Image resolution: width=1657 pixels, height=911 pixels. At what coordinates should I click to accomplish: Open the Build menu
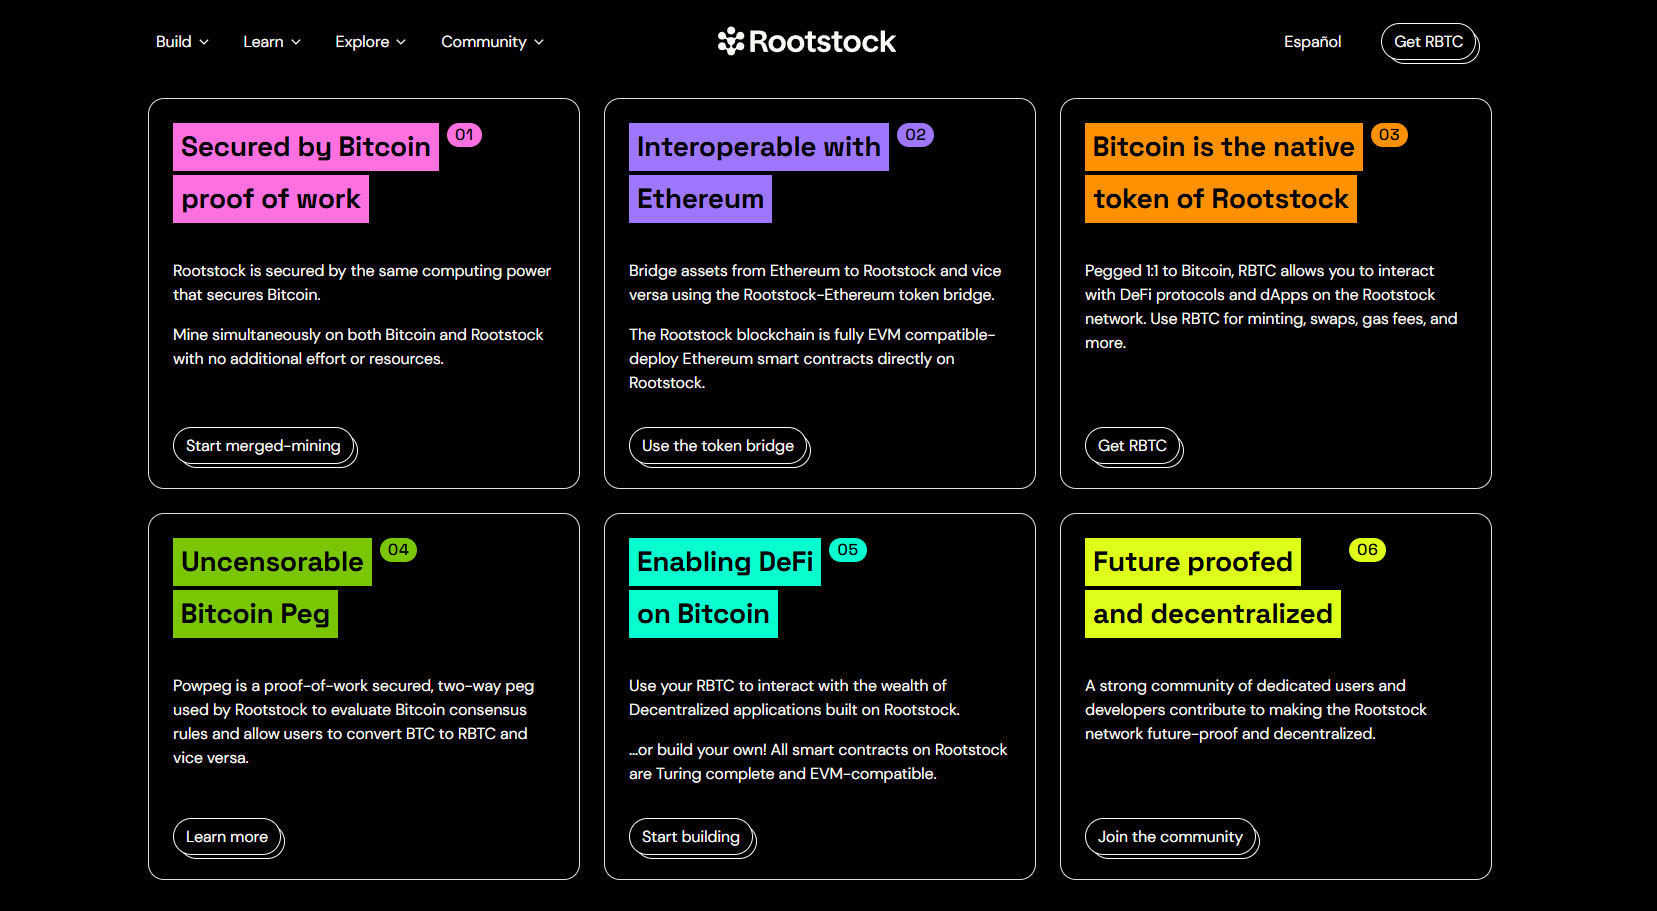pos(182,42)
